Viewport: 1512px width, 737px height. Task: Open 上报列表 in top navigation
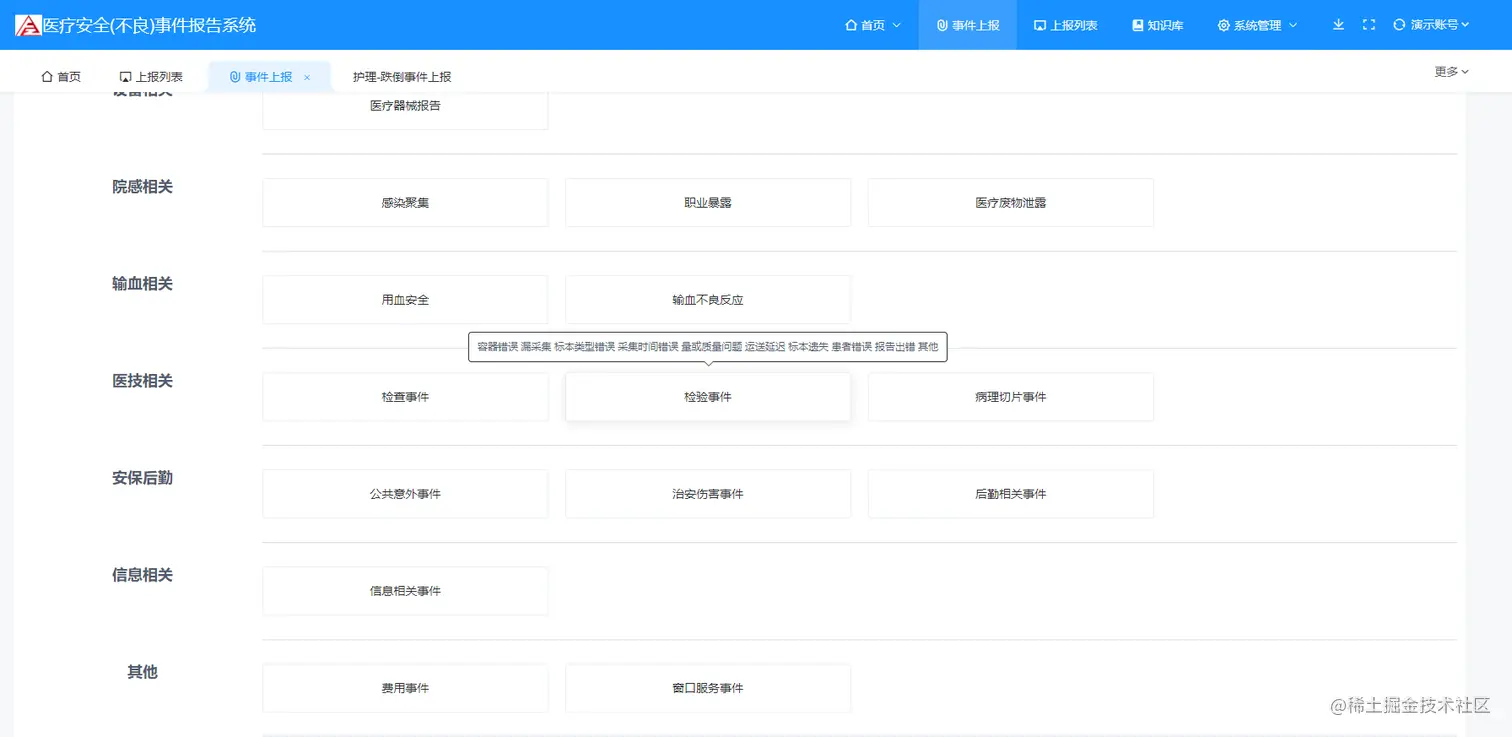(x=1066, y=25)
